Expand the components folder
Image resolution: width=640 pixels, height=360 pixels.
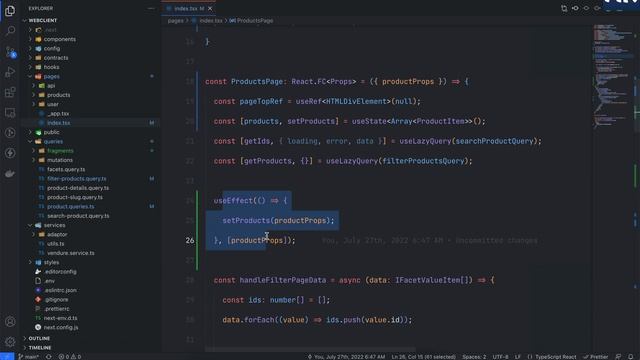point(60,39)
